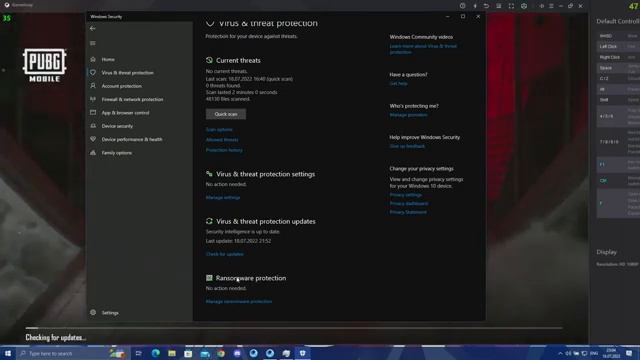This screenshot has height=360, width=640.
Task: Select Virus & threat protection in sidebar
Action: click(x=127, y=73)
